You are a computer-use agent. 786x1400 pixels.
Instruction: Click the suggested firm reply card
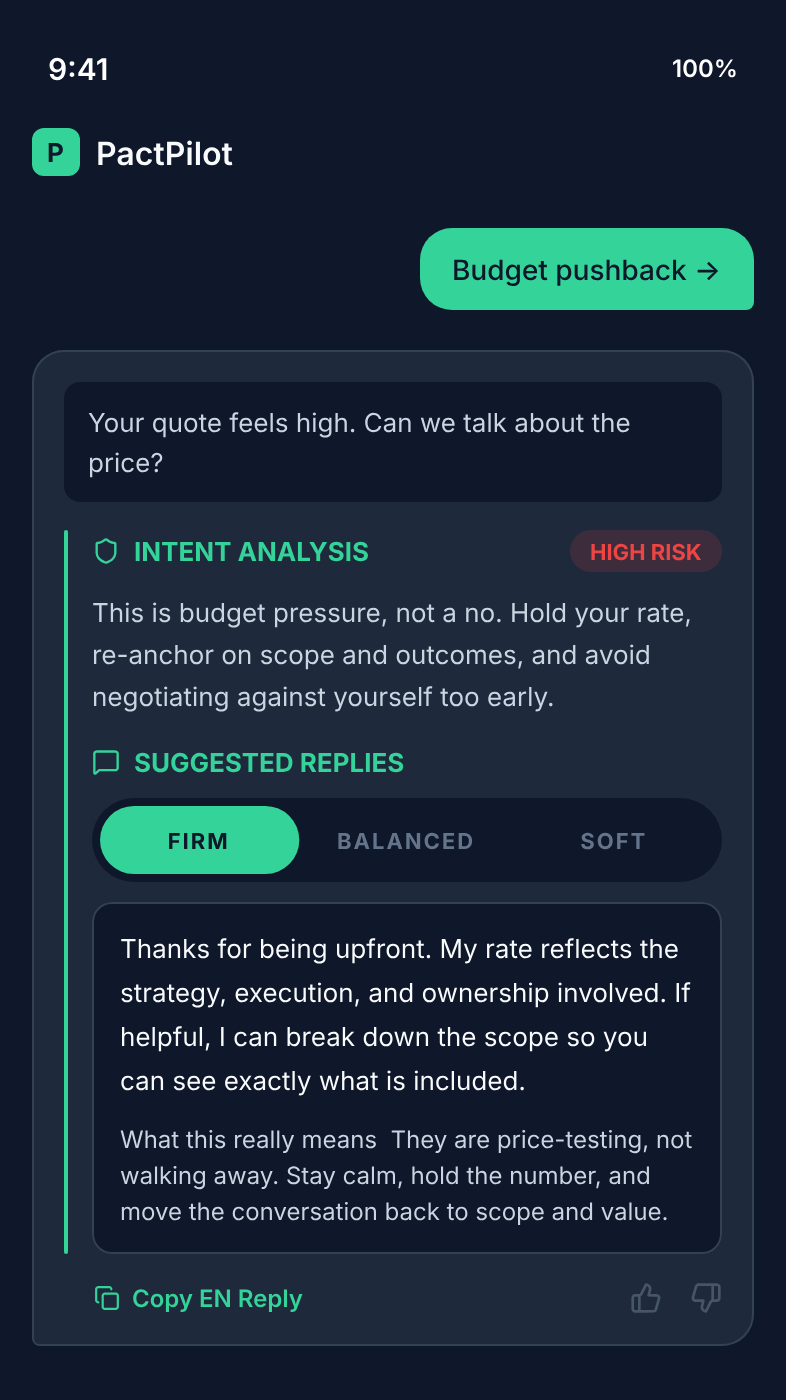[x=407, y=1078]
